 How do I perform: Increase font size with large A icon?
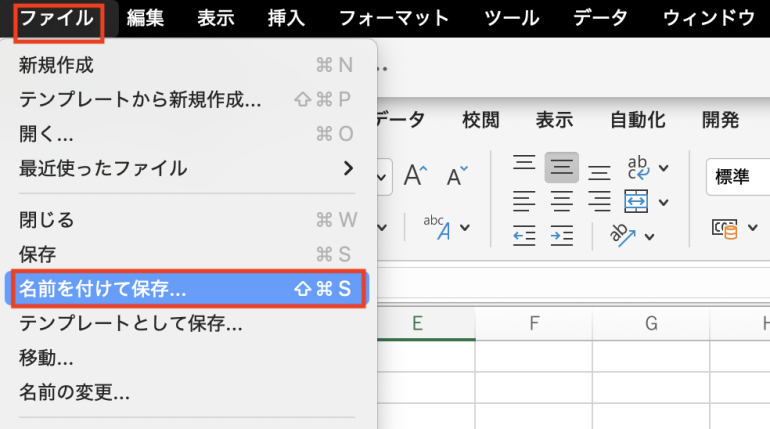click(415, 175)
